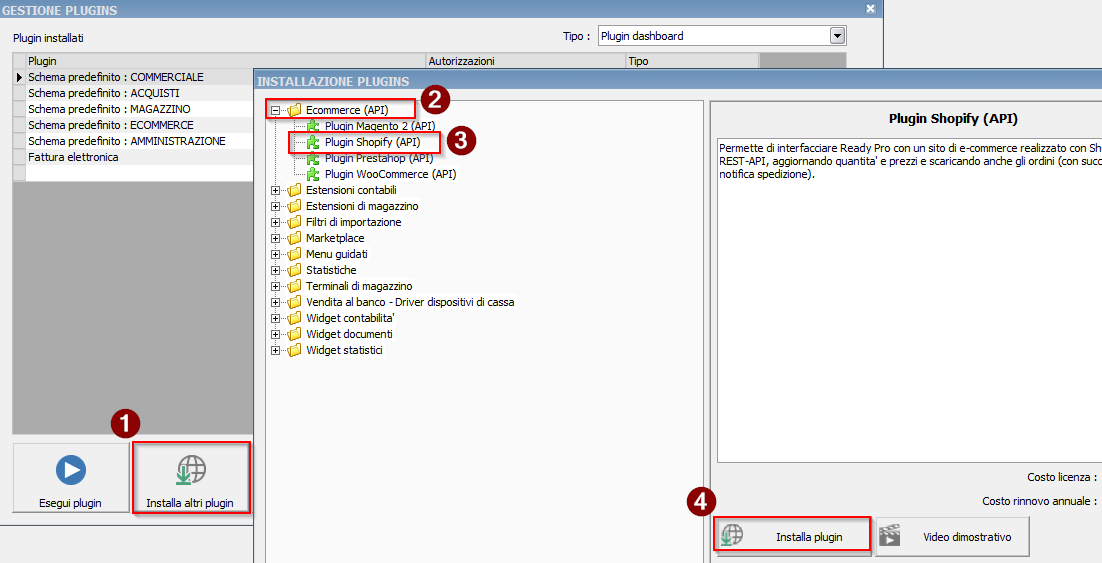Click the green puzzle icon for Plugin Magento 2
Viewport: 1102px width, 563px height.
313,126
